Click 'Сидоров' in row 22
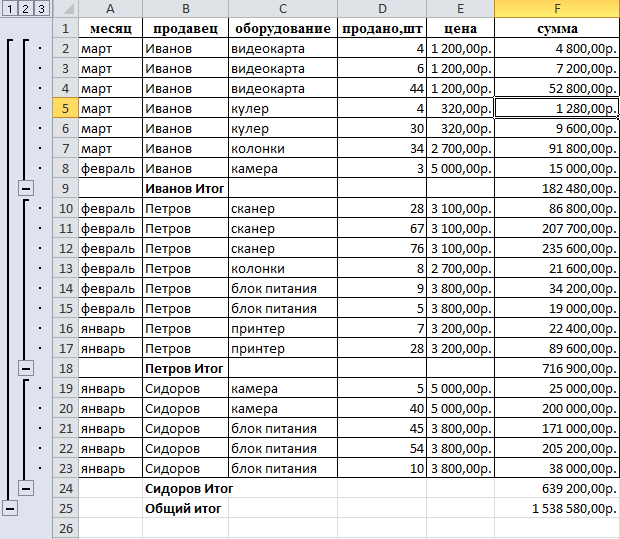This screenshot has height=539, width=620. pyautogui.click(x=185, y=448)
